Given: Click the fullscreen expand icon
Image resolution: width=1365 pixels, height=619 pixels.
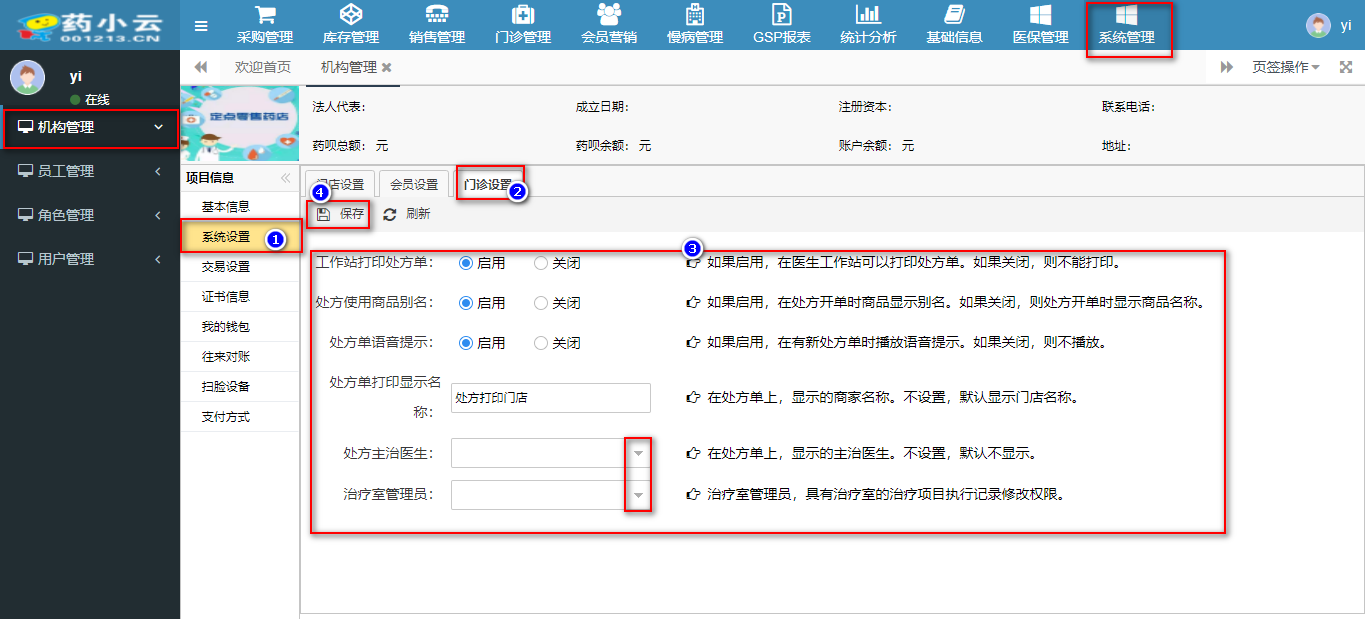Looking at the screenshot, I should click(x=1345, y=67).
